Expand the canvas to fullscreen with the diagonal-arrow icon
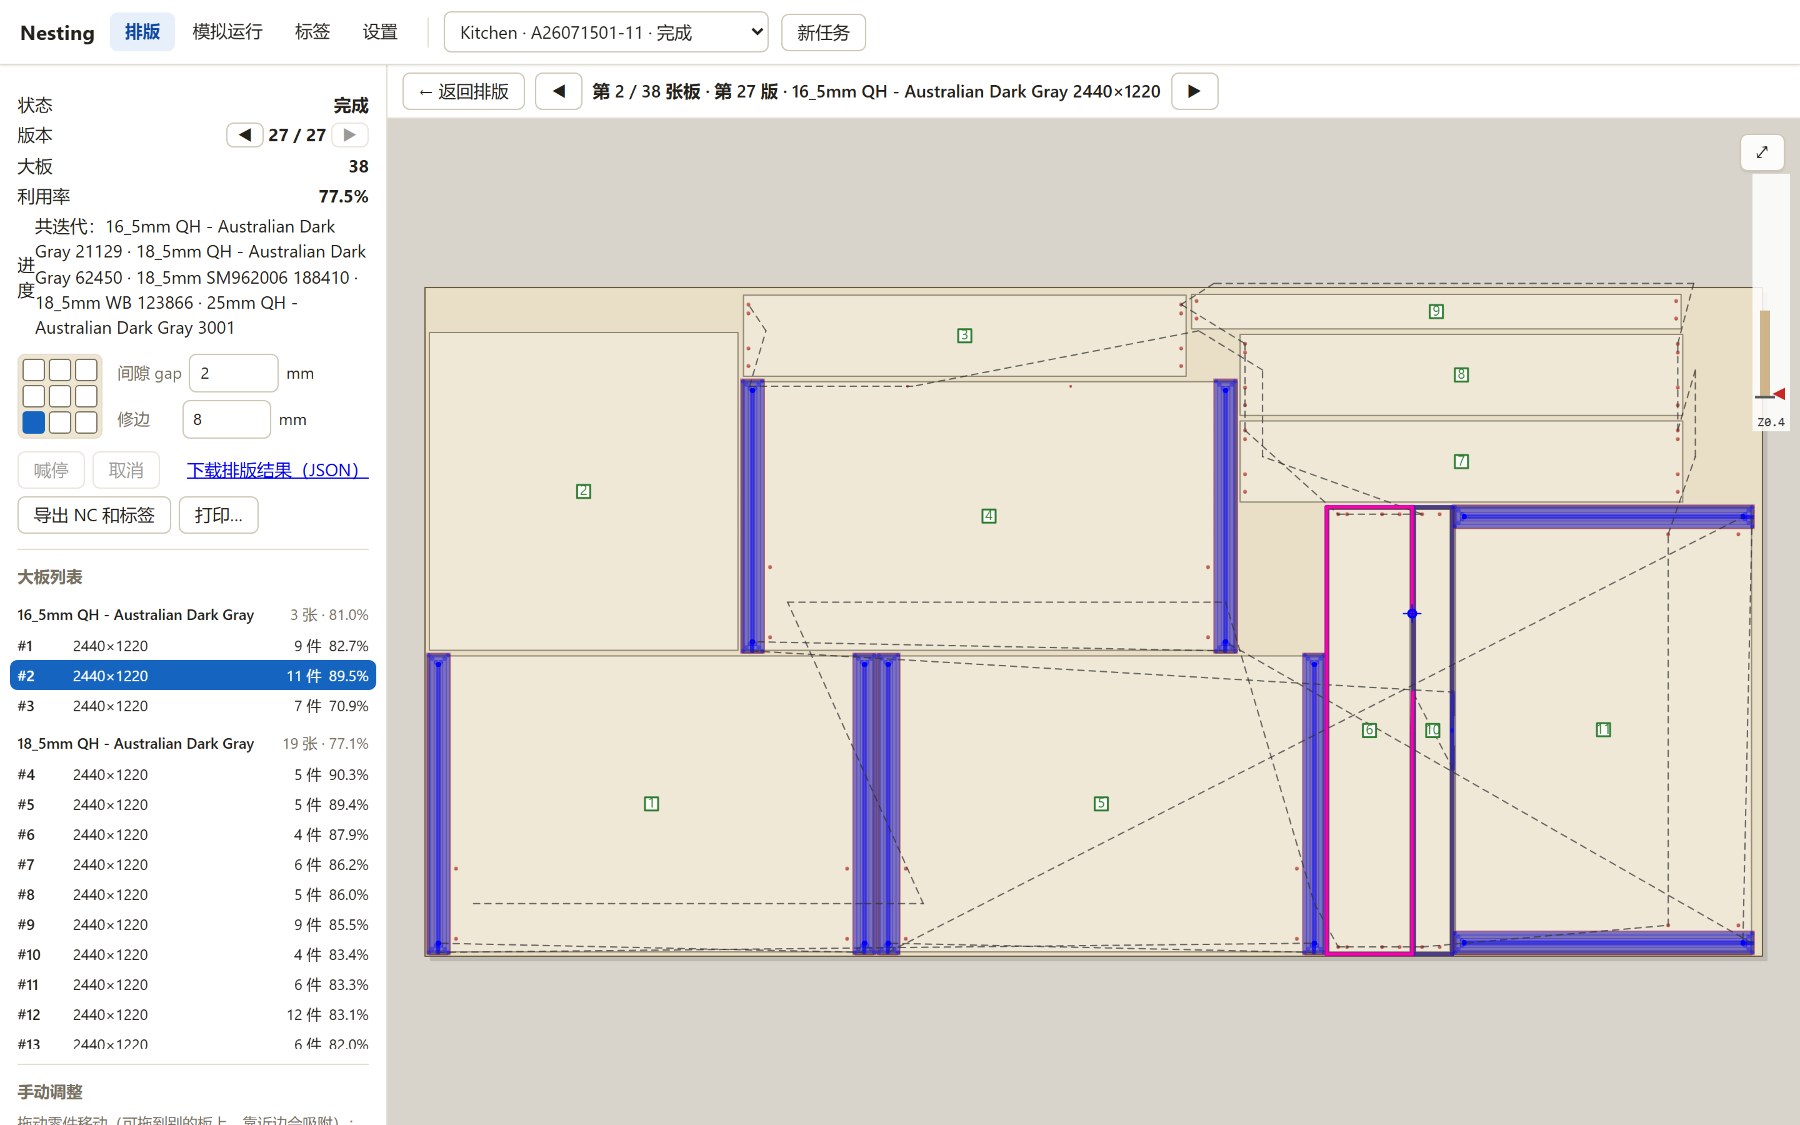Screen dimensions: 1800x1125 (1762, 152)
